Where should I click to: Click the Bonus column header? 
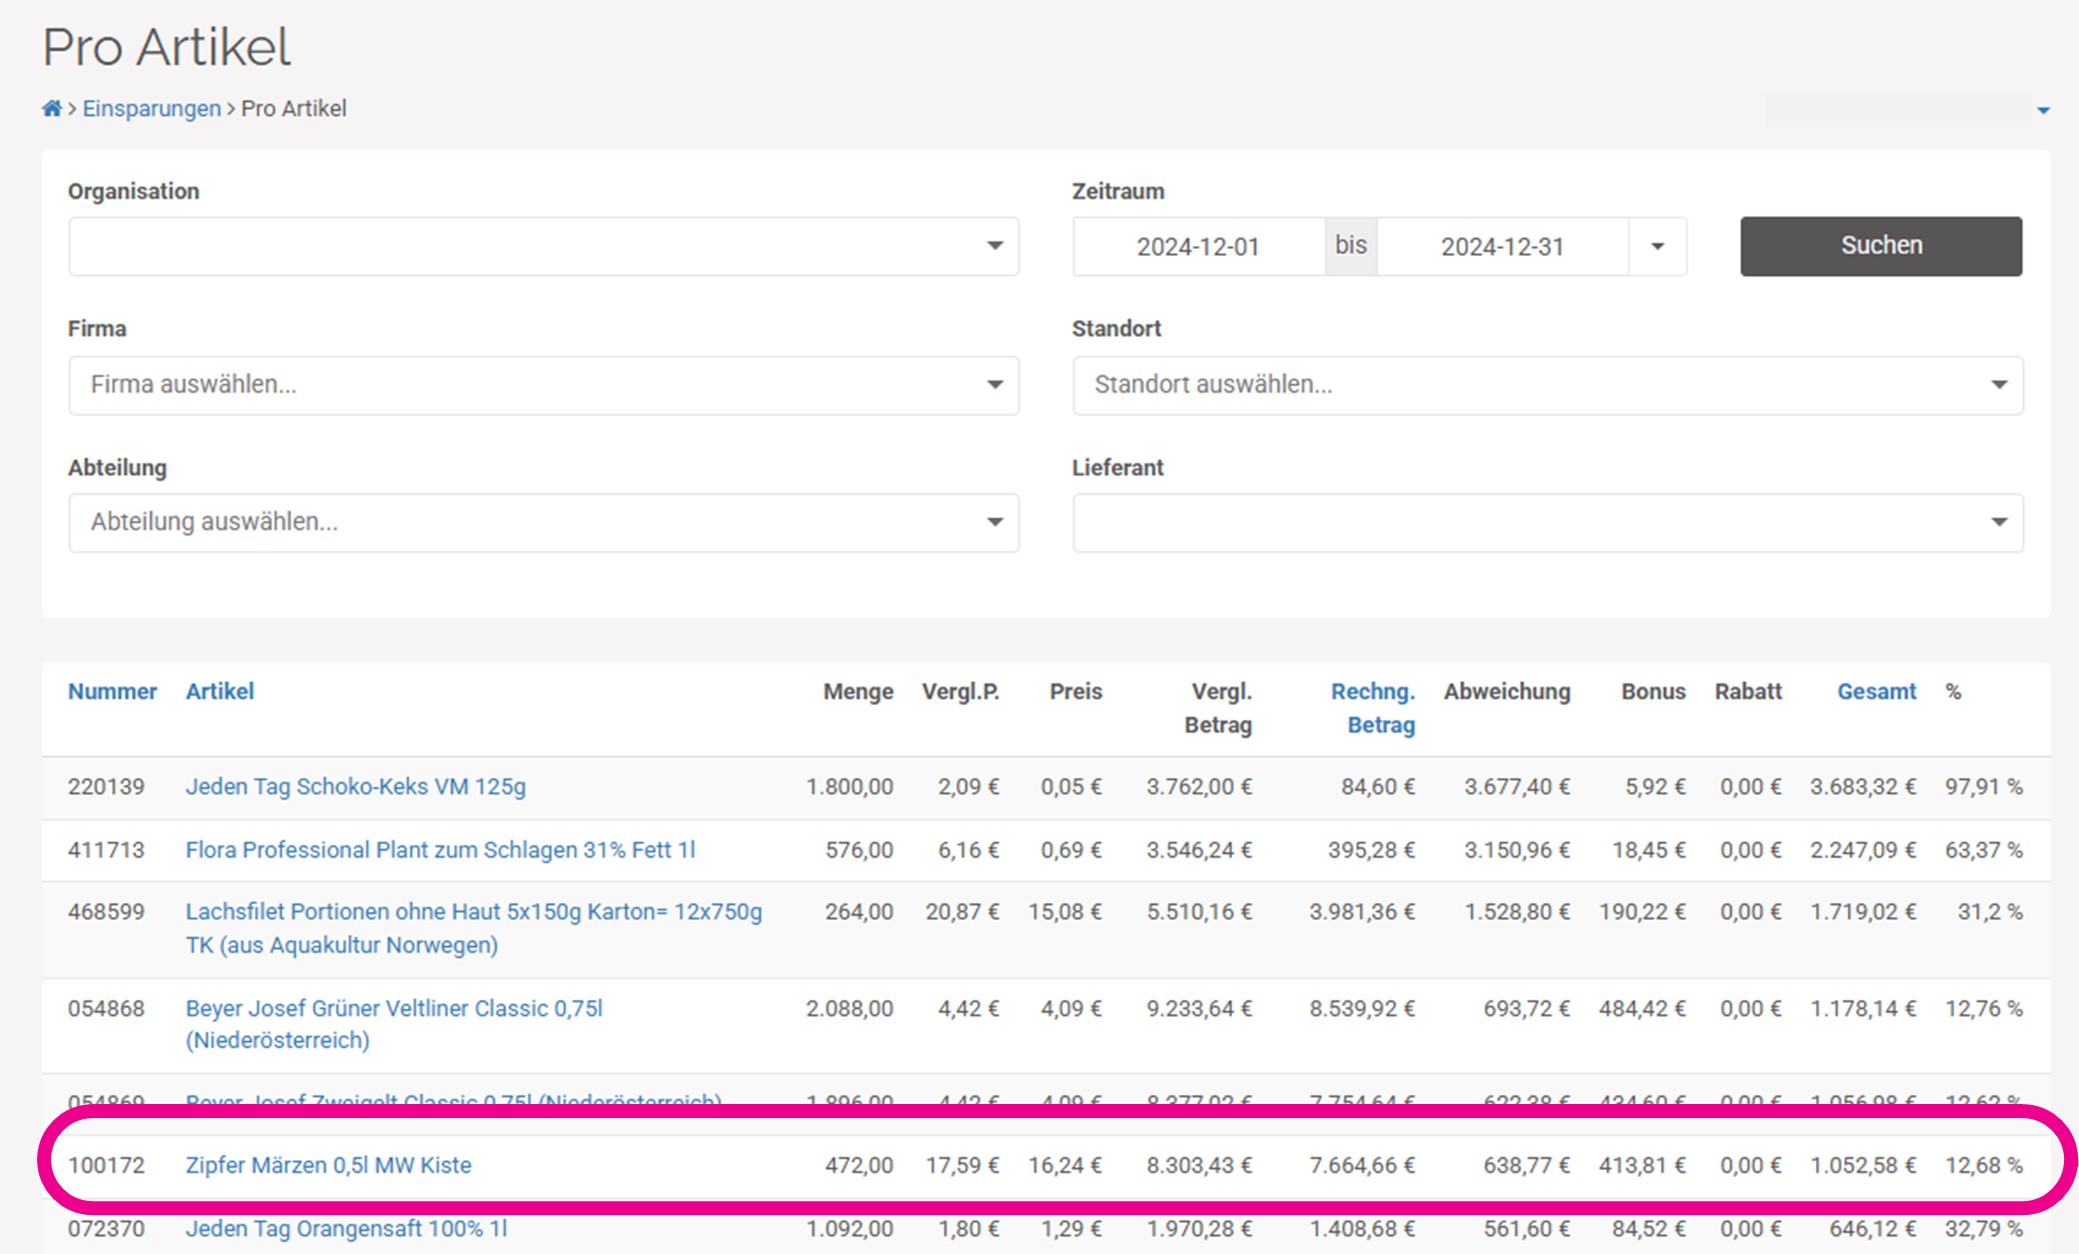(1653, 691)
